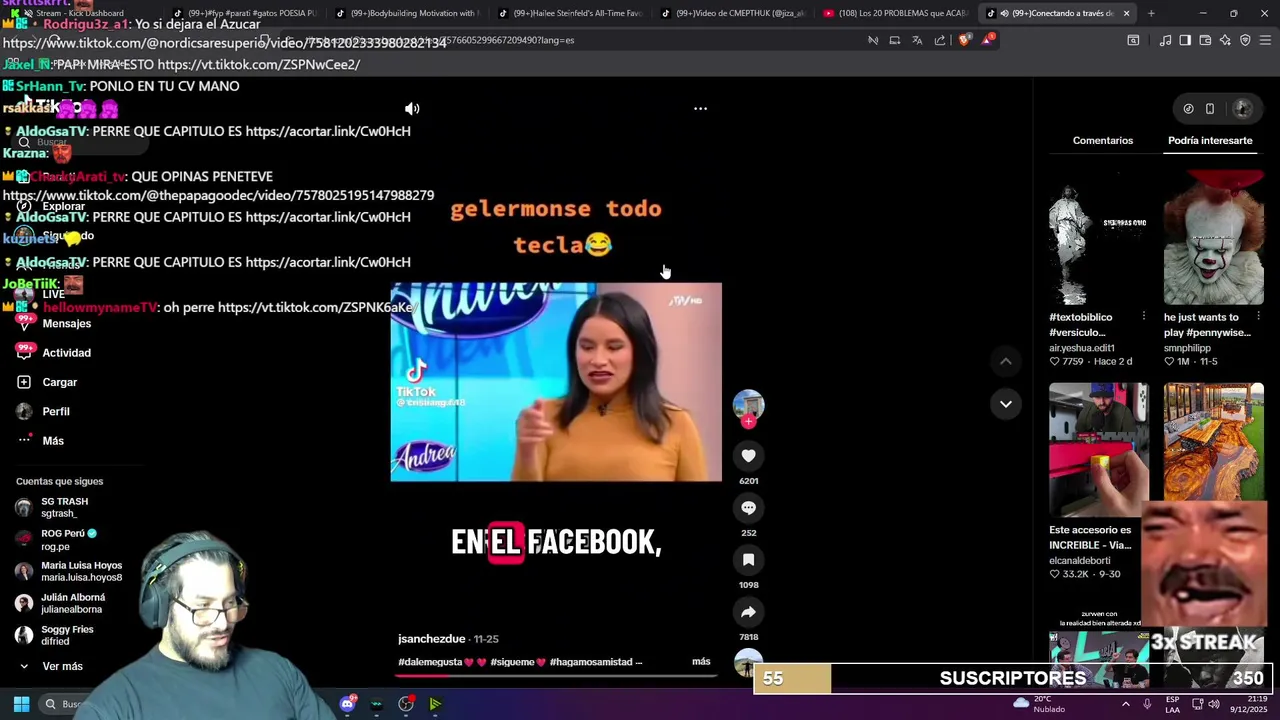Open the browser hamburger menu
Viewport: 1280px width, 720px height.
pos(1266,40)
